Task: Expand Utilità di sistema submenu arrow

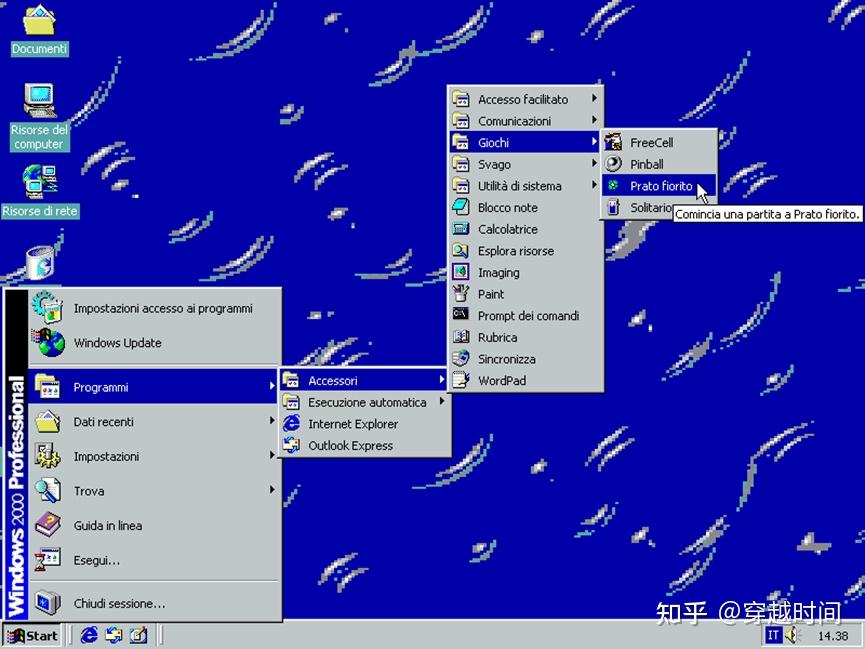Action: (594, 185)
